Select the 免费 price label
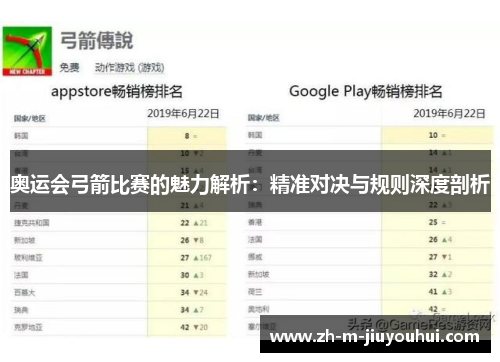 69,67
